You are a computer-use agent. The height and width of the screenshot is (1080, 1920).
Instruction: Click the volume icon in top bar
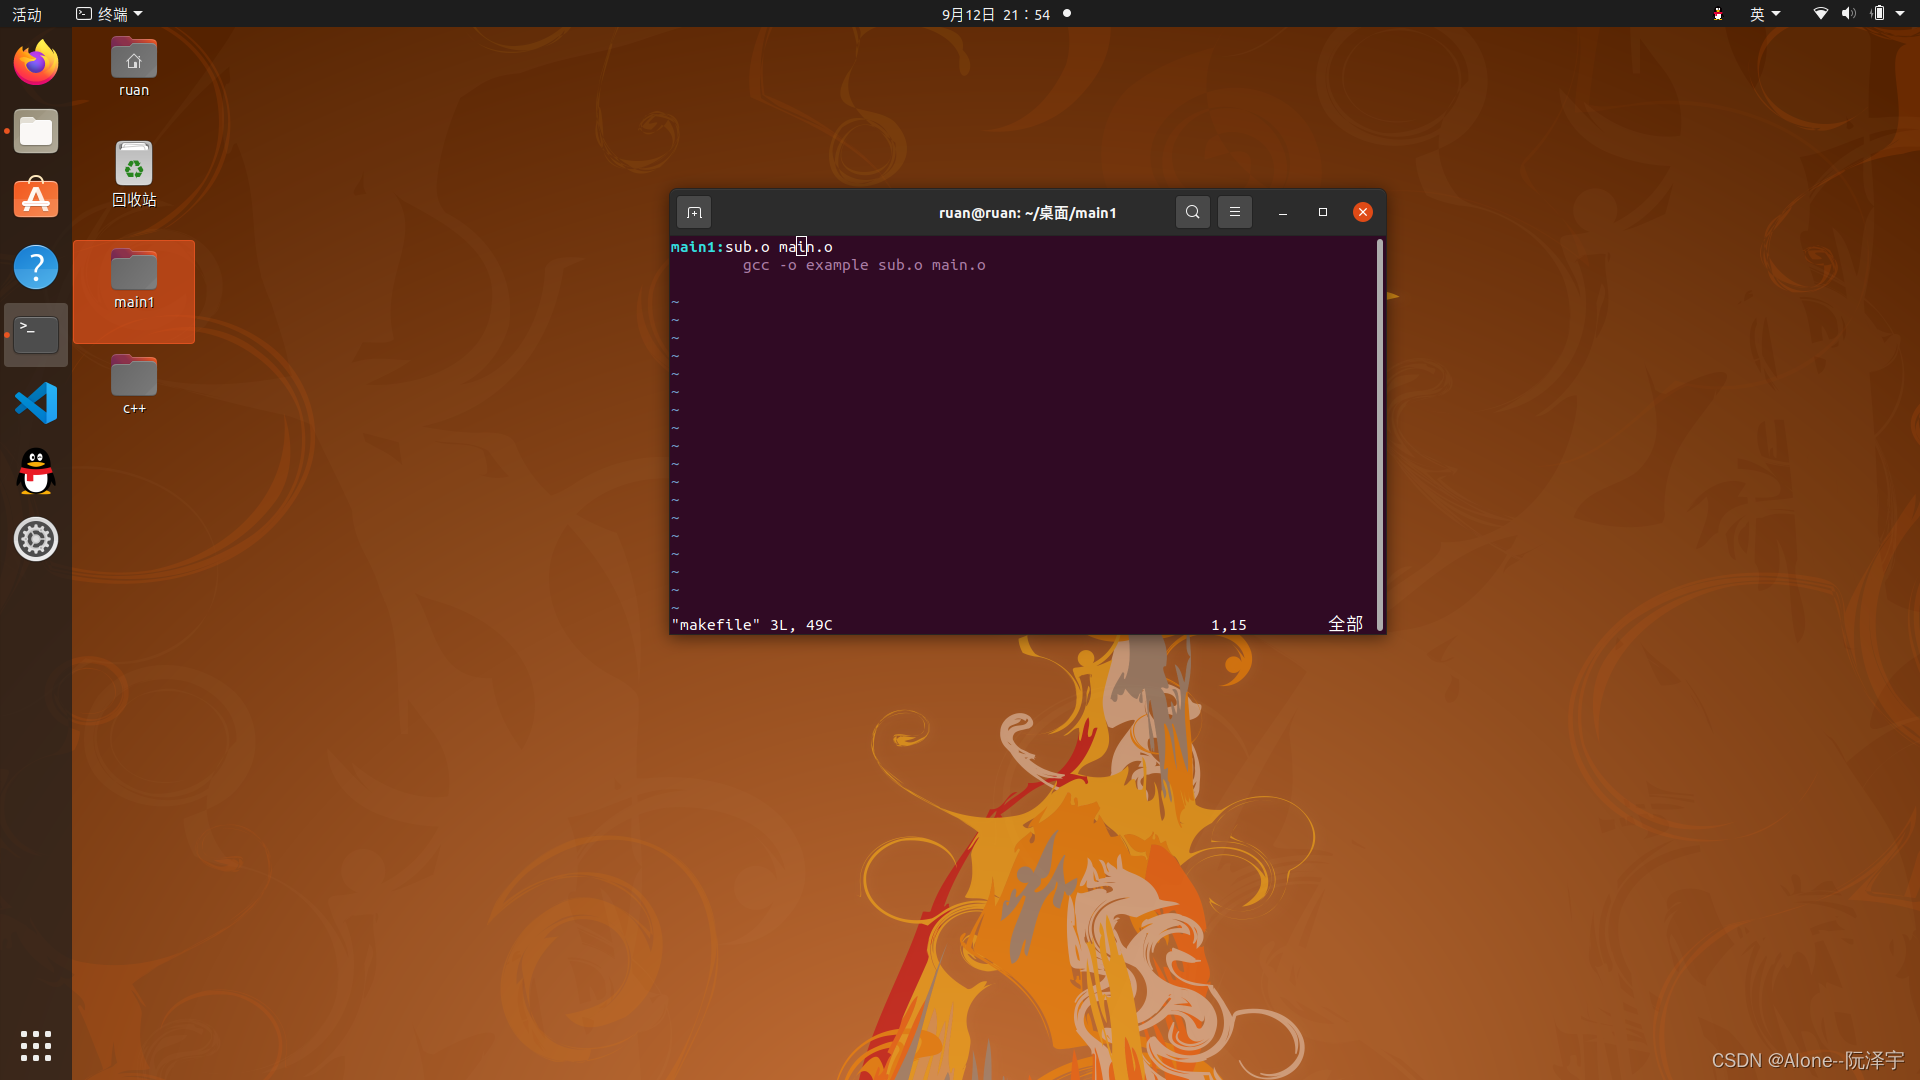[1848, 14]
